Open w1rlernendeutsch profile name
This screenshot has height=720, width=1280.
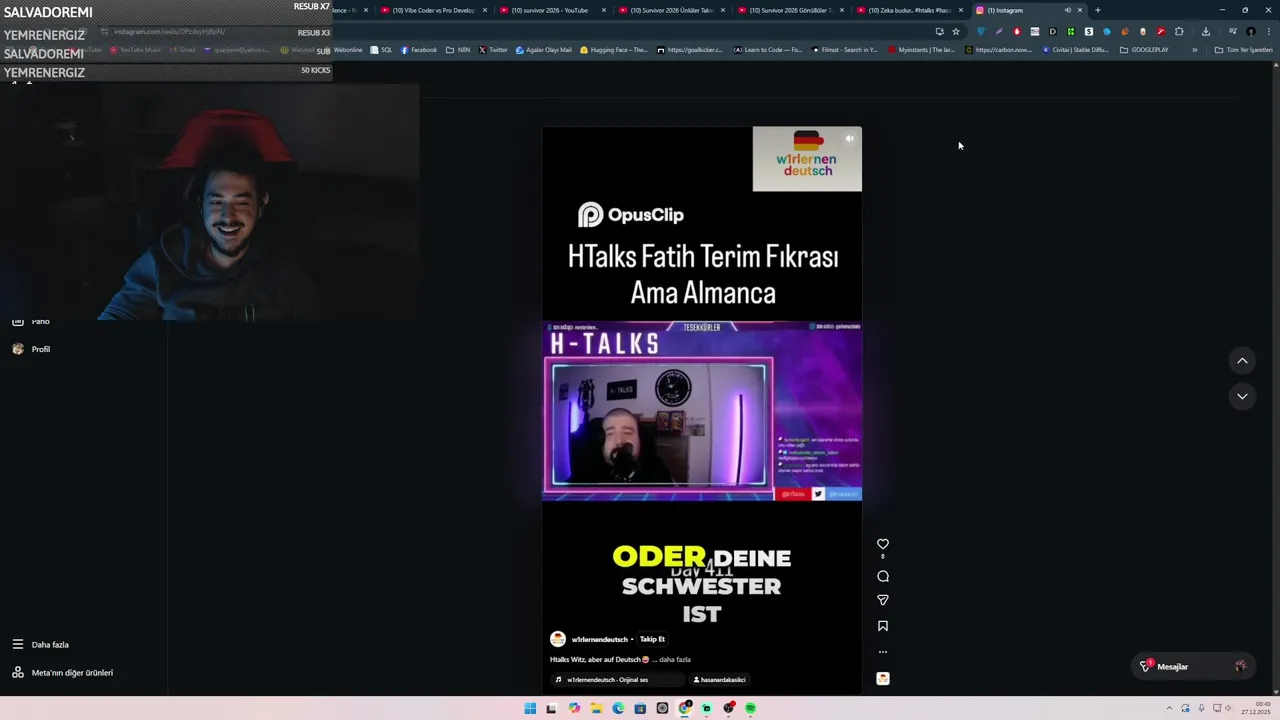(x=599, y=639)
